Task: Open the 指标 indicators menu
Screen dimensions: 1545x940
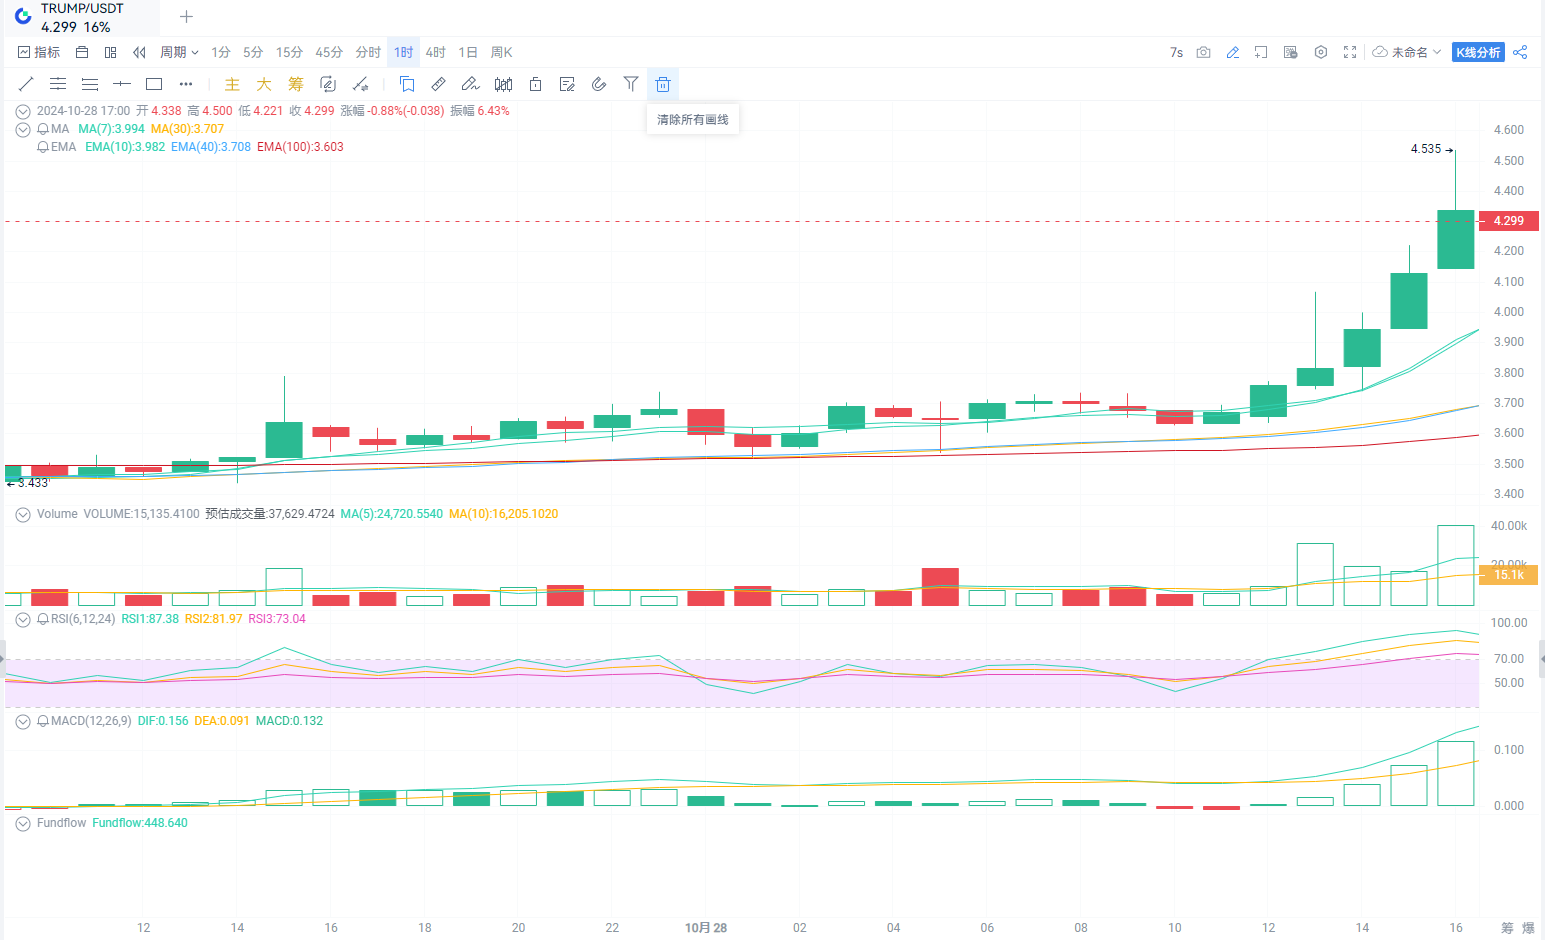Action: pyautogui.click(x=39, y=52)
